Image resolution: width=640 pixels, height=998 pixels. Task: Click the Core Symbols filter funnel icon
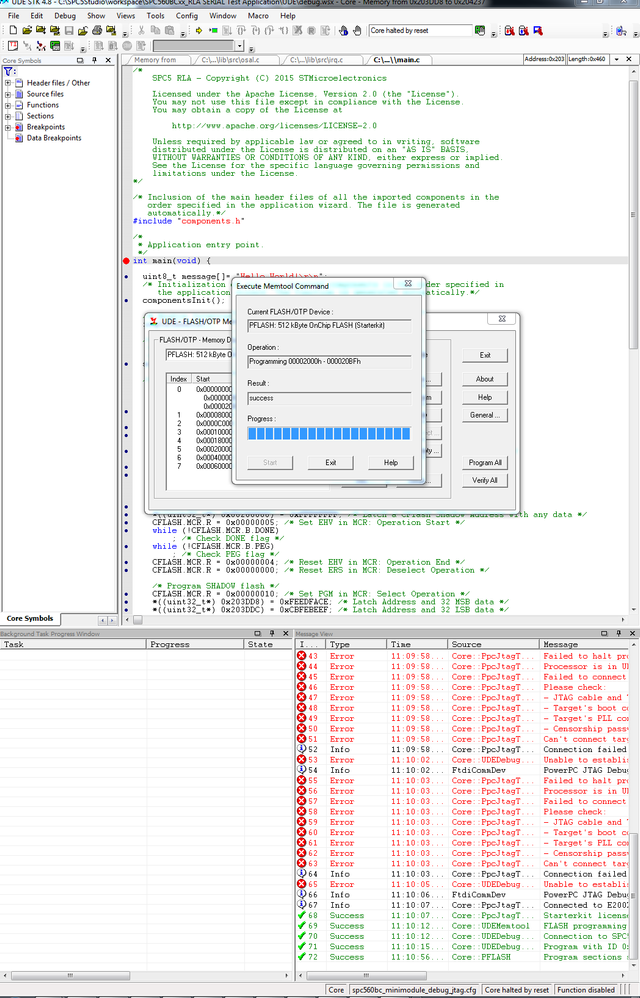(x=10, y=71)
